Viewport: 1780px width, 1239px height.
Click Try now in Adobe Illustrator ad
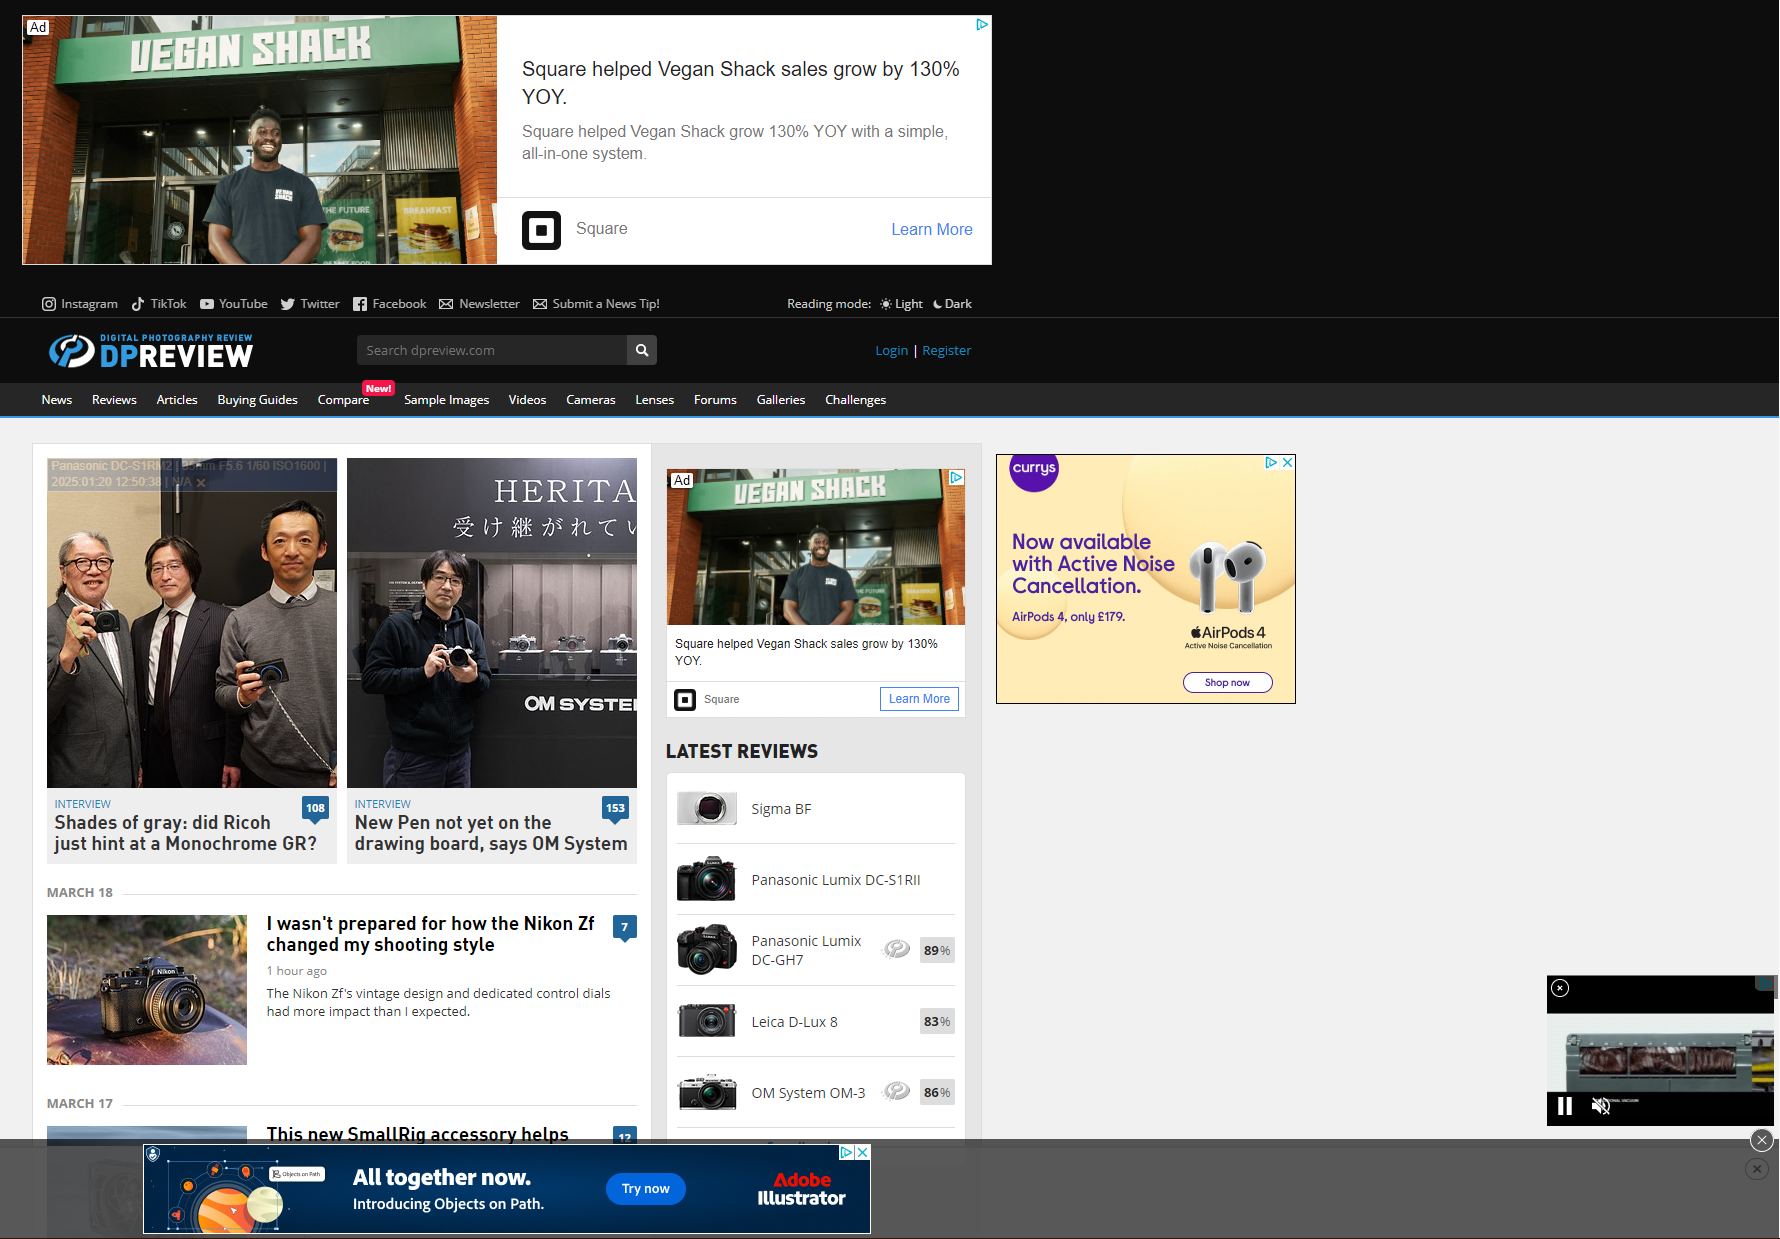coord(646,1189)
